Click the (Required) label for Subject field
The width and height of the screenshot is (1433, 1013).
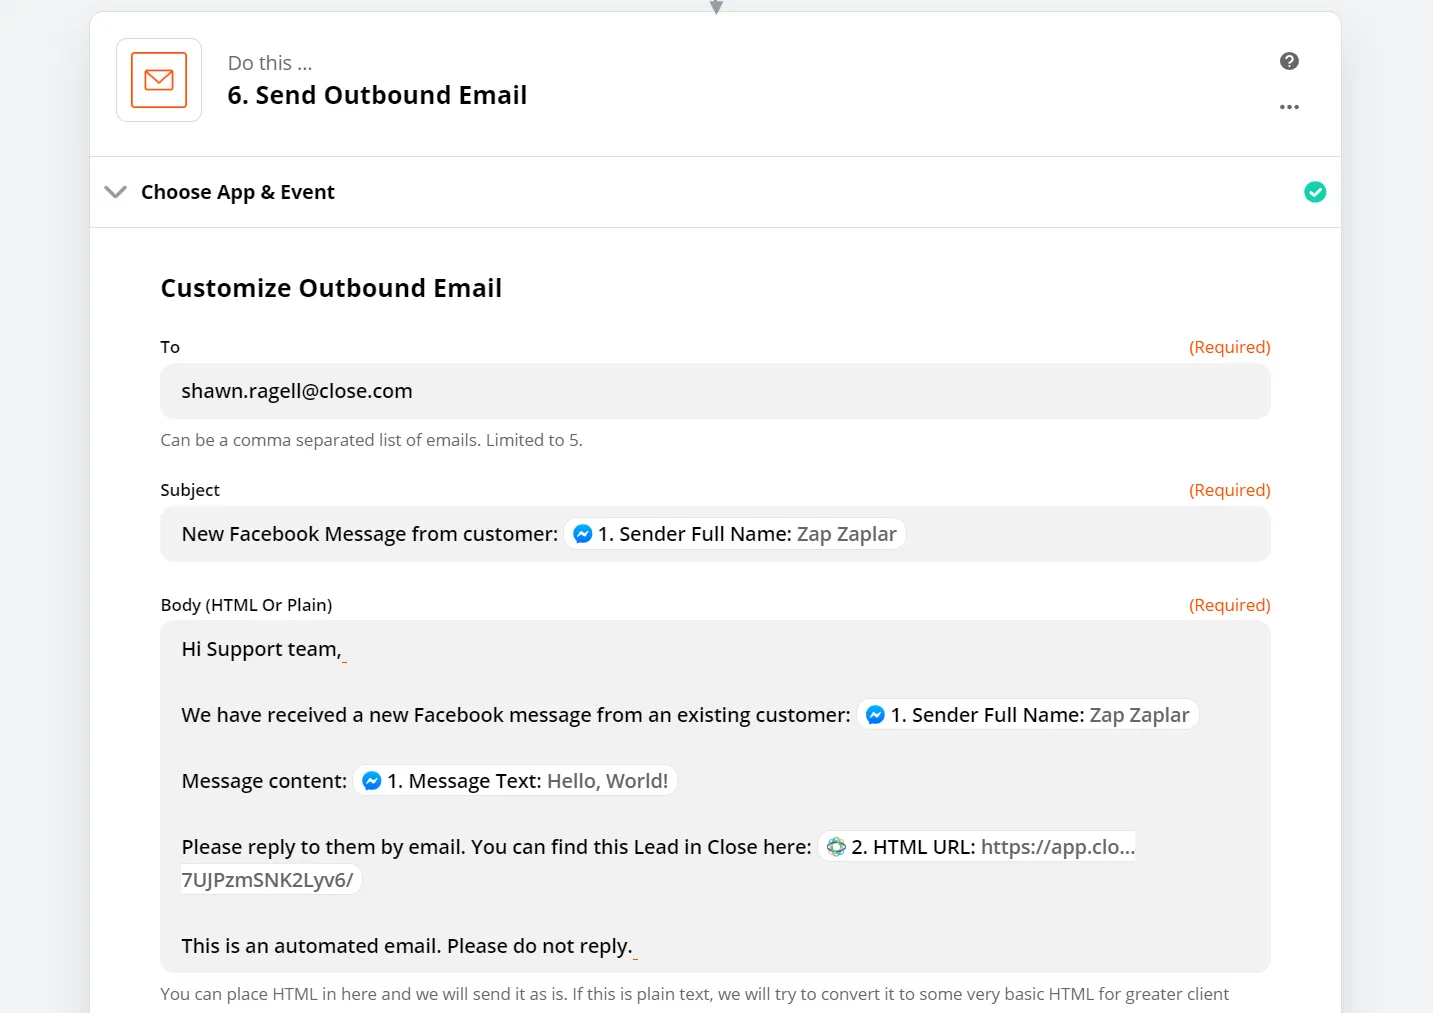(x=1230, y=490)
